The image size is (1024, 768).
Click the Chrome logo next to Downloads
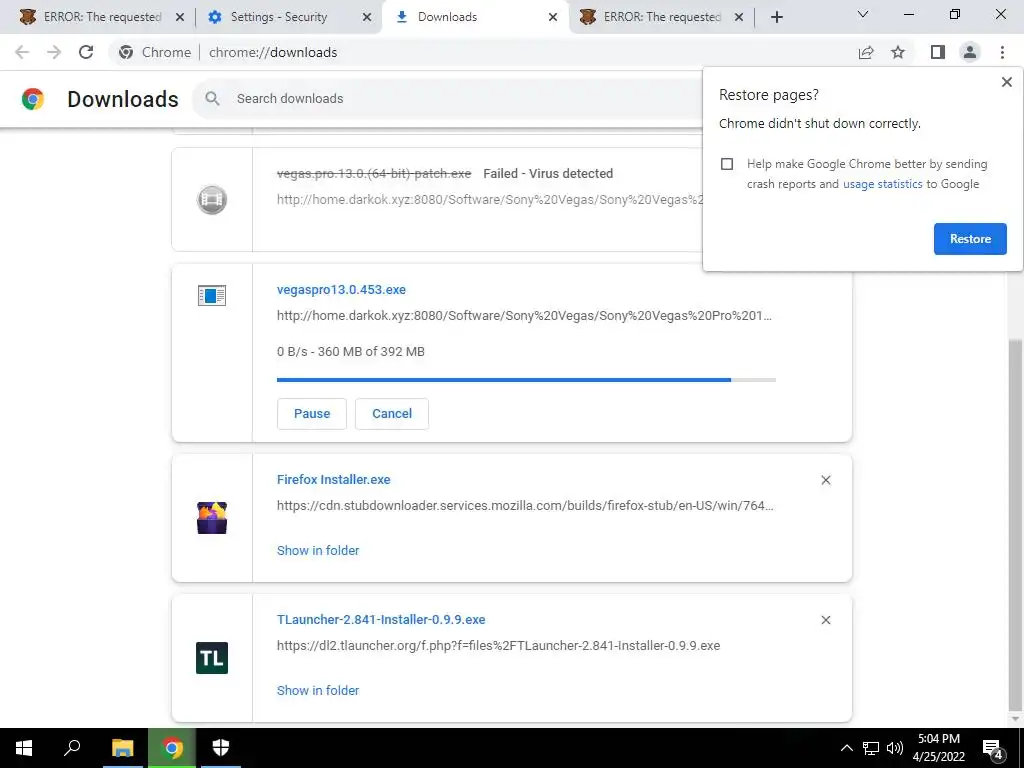coord(33,99)
